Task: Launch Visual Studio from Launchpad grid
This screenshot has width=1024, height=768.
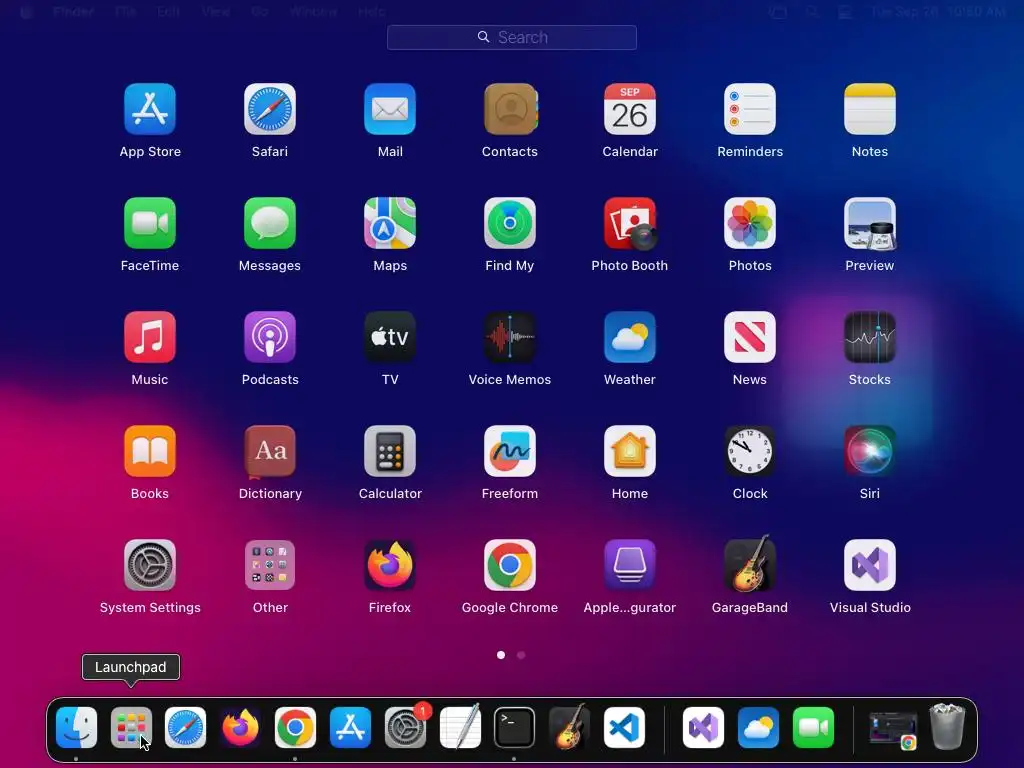Action: (870, 565)
